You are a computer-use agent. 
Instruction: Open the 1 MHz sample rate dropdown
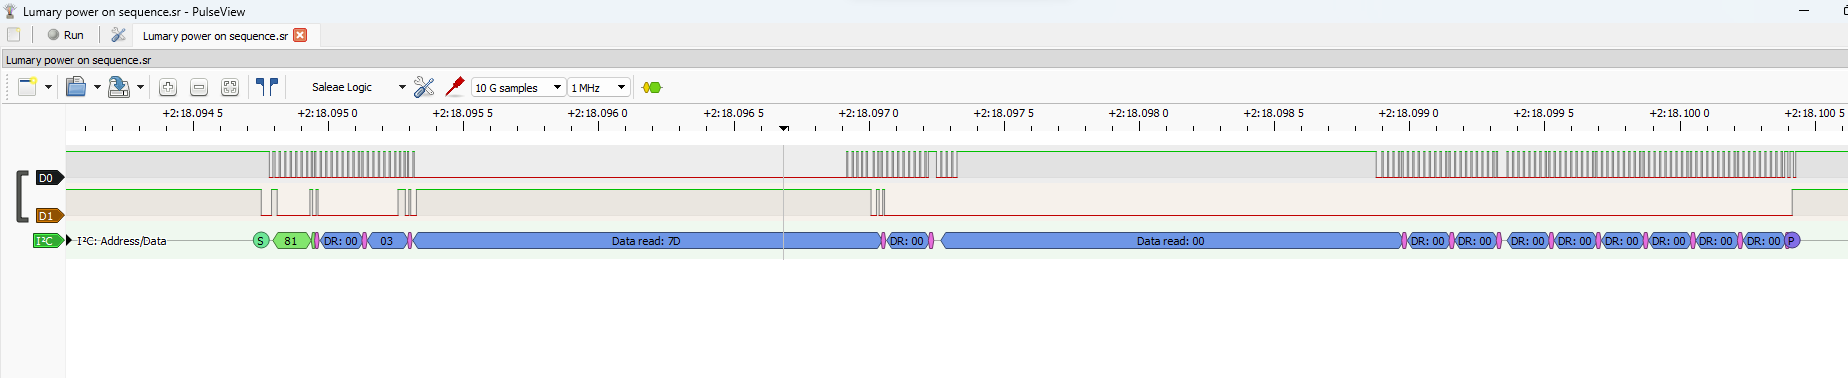click(599, 88)
